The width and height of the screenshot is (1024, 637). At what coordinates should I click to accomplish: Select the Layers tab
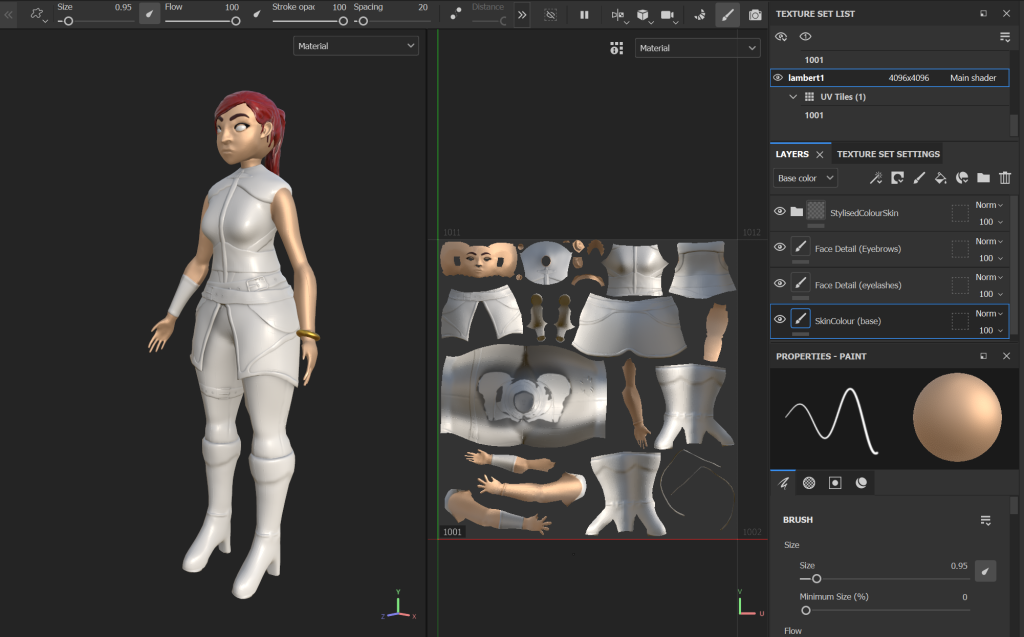tap(792, 154)
